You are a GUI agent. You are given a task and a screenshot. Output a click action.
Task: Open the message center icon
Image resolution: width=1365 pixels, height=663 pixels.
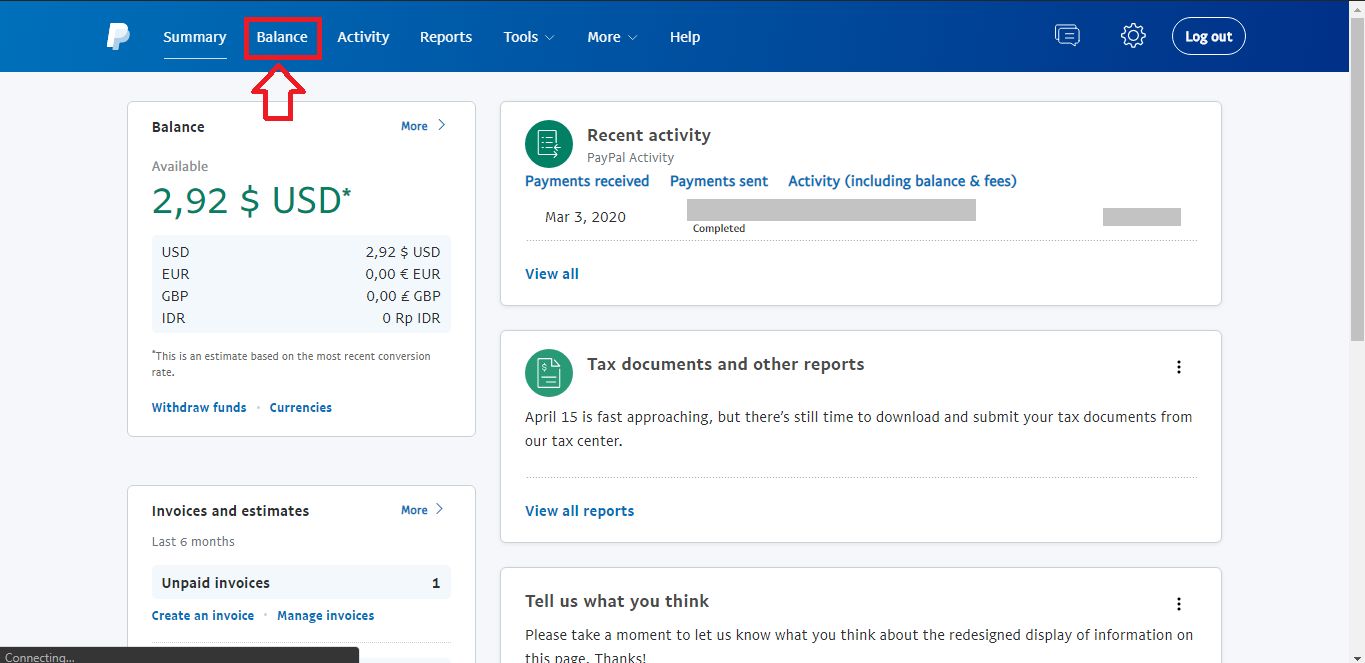[x=1067, y=36]
